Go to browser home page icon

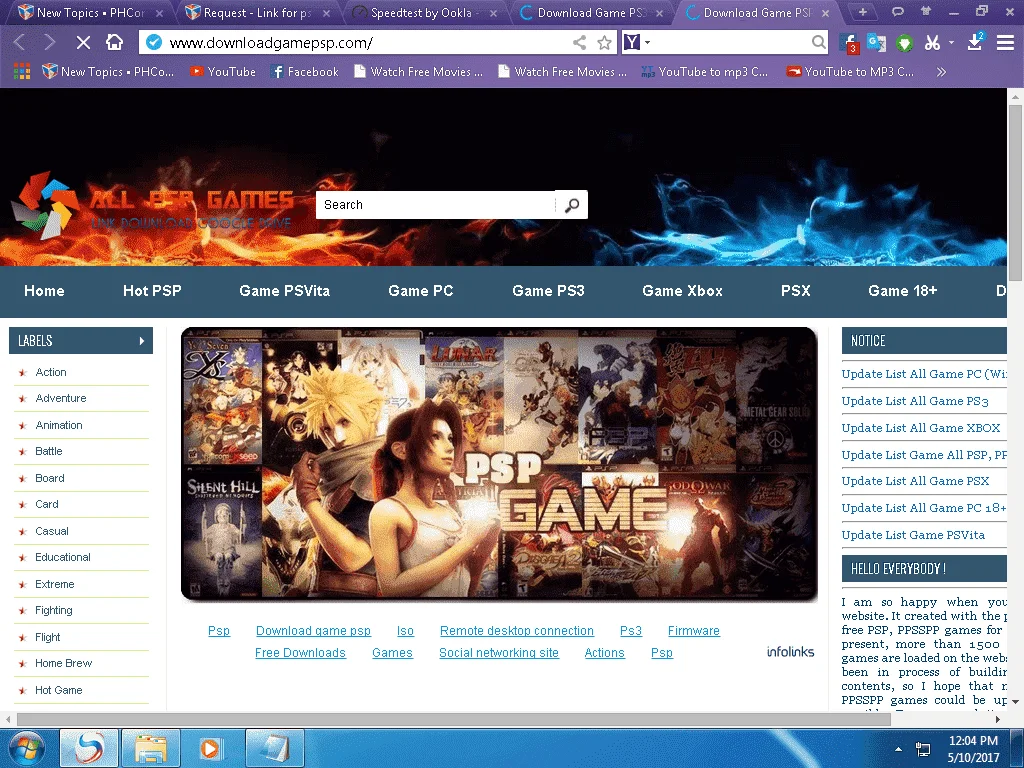coord(114,42)
